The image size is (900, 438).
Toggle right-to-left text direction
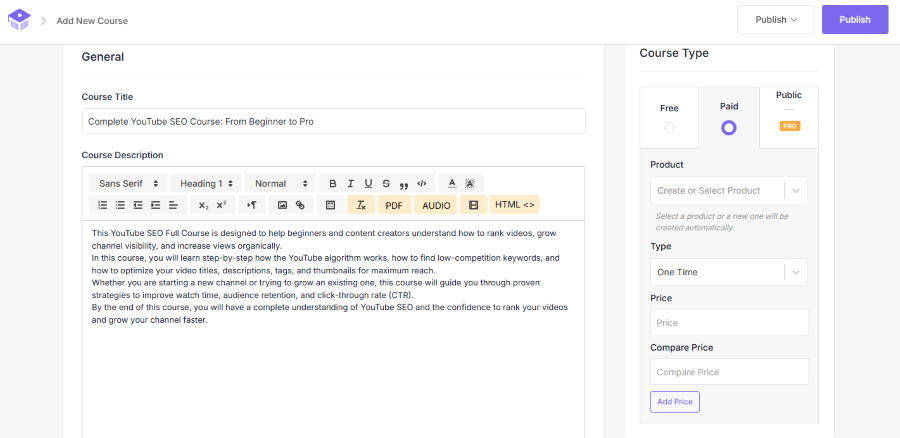click(x=251, y=204)
